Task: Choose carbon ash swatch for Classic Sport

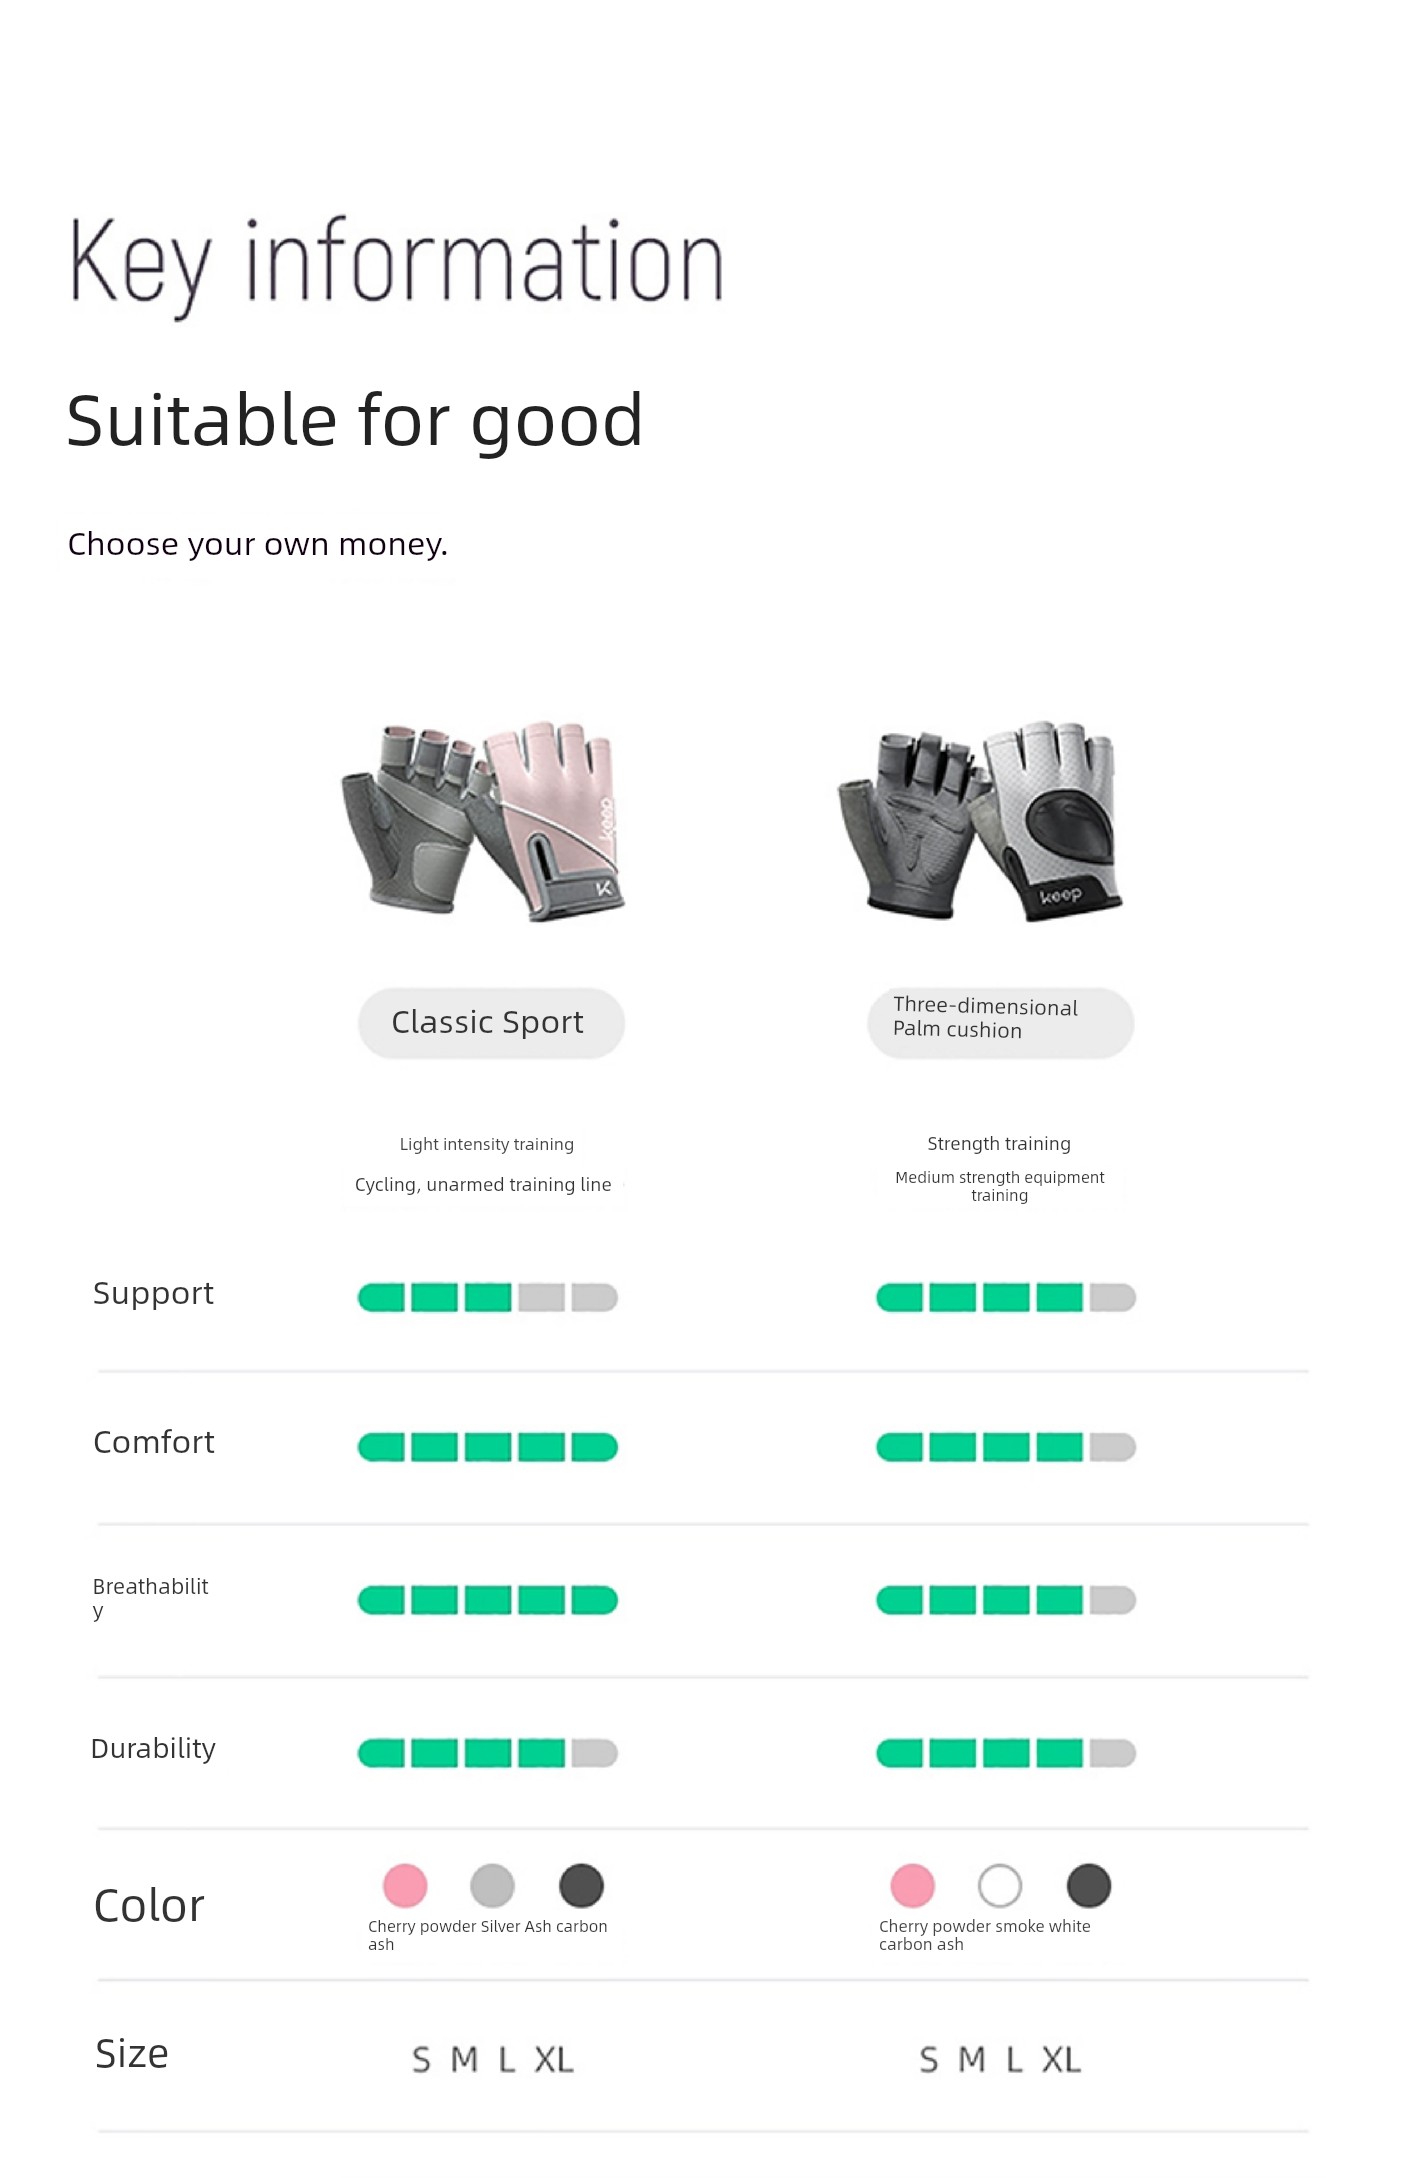Action: point(581,1886)
